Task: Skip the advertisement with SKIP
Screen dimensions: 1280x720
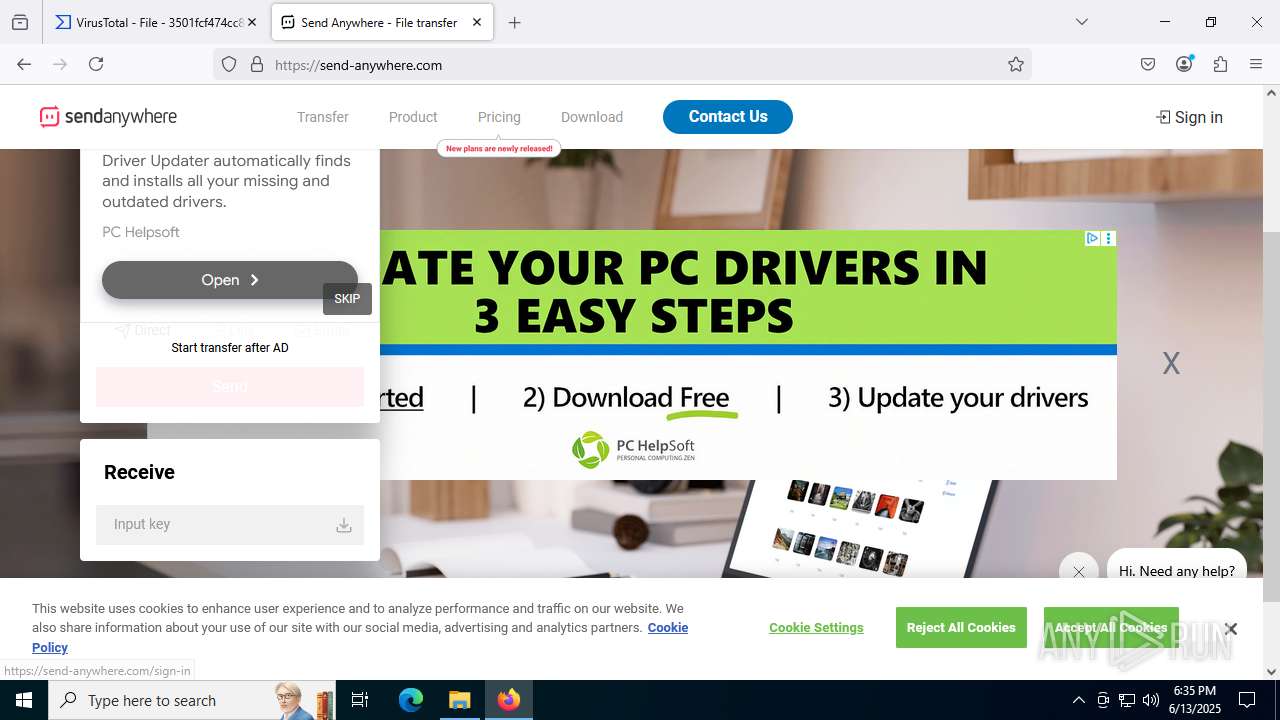Action: pyautogui.click(x=347, y=299)
